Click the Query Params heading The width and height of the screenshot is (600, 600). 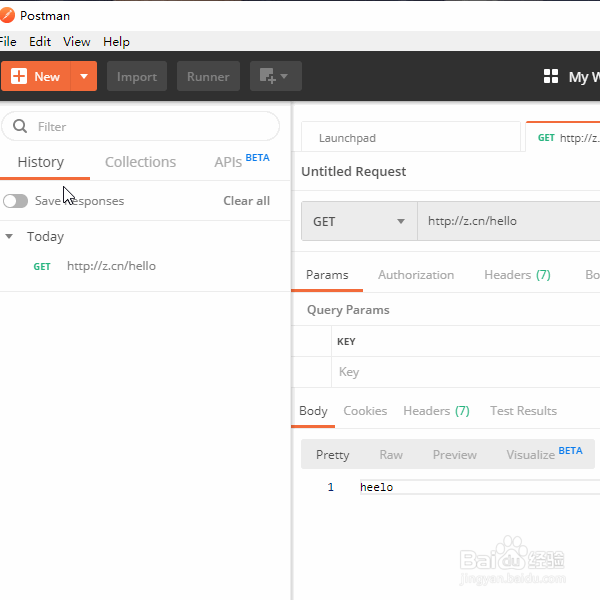348,310
